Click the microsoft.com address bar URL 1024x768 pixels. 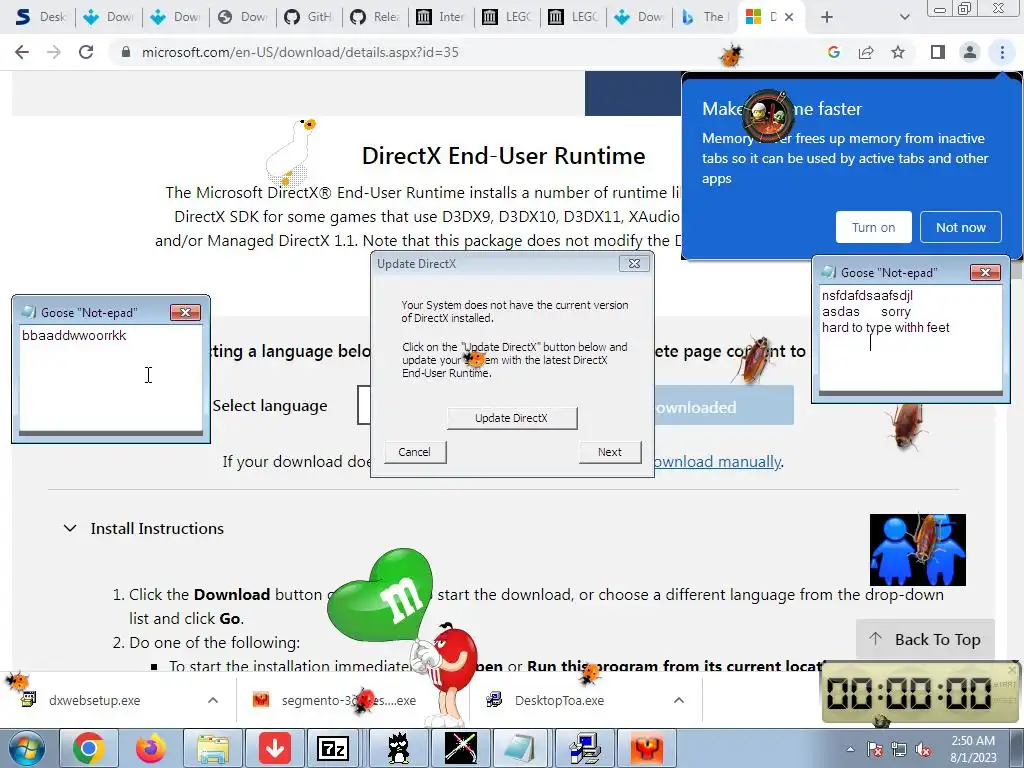pos(300,52)
